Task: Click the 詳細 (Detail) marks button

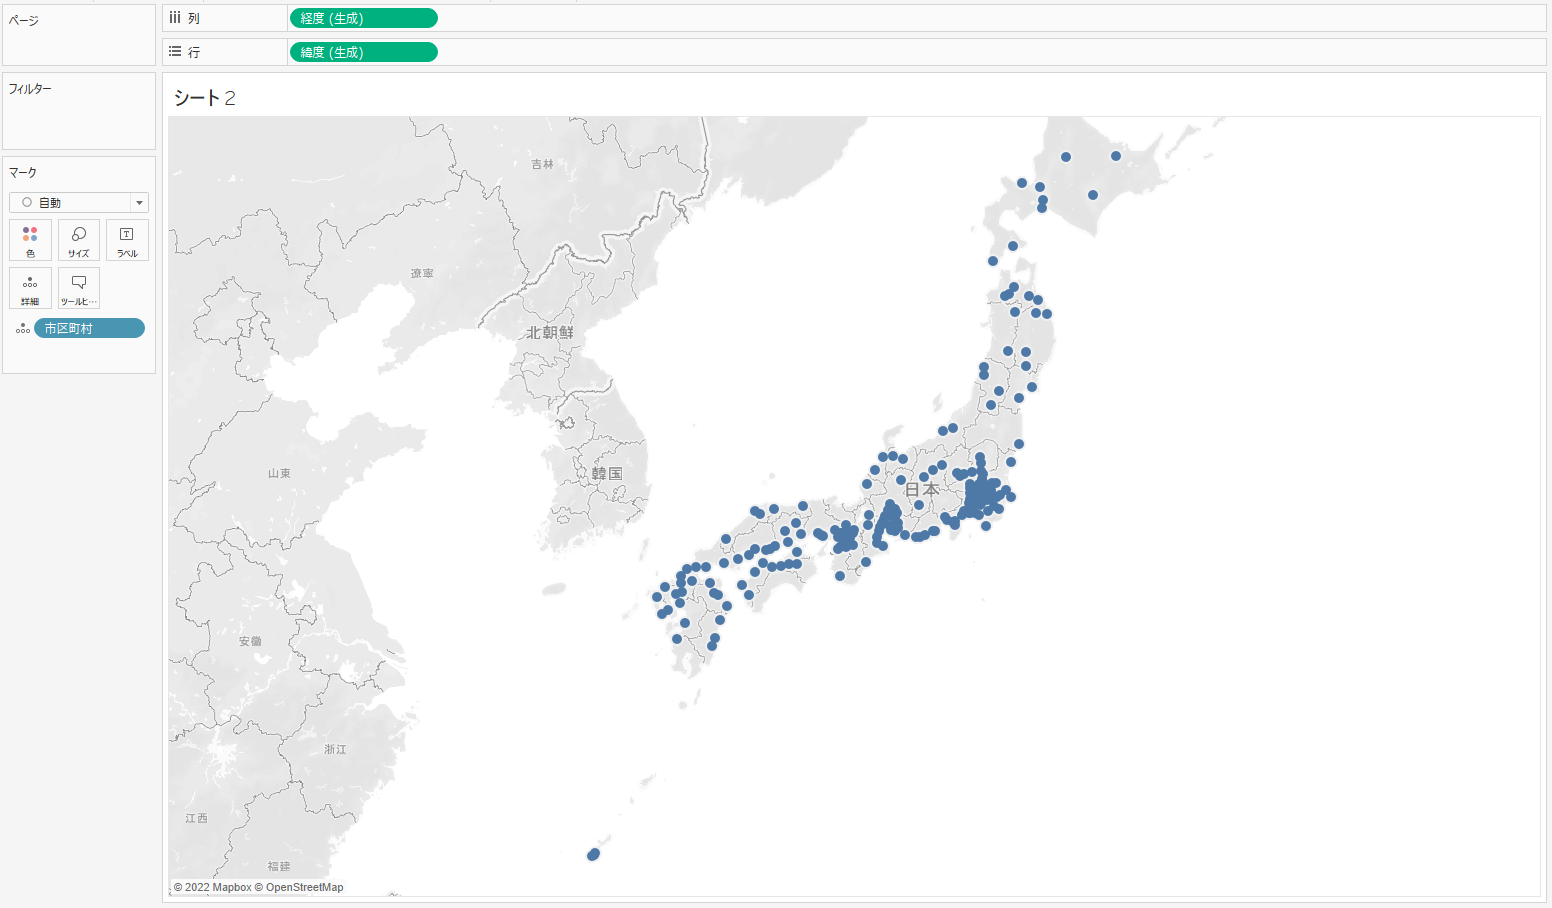Action: (x=30, y=288)
